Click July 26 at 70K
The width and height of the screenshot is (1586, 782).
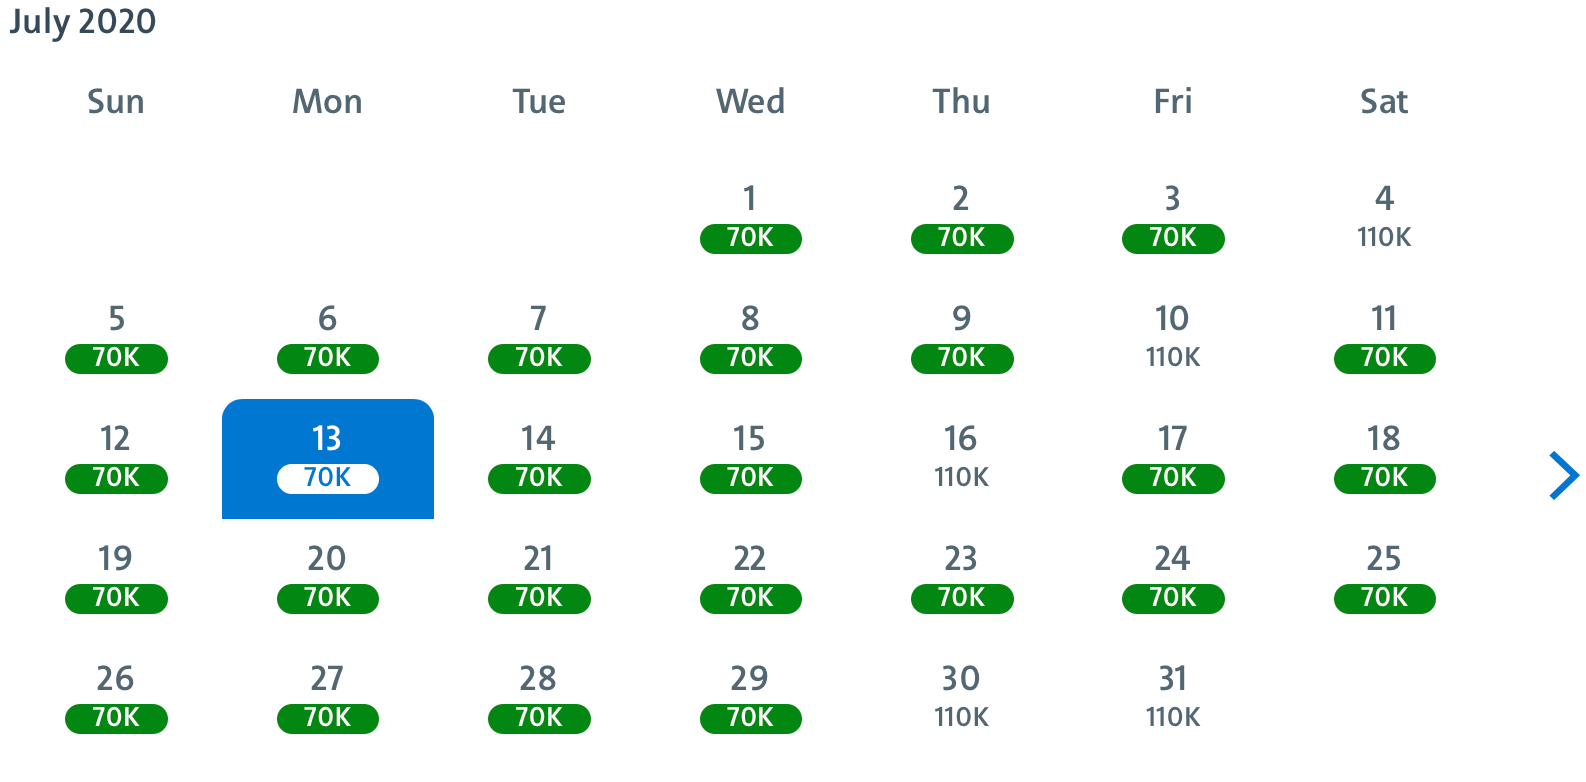(116, 699)
